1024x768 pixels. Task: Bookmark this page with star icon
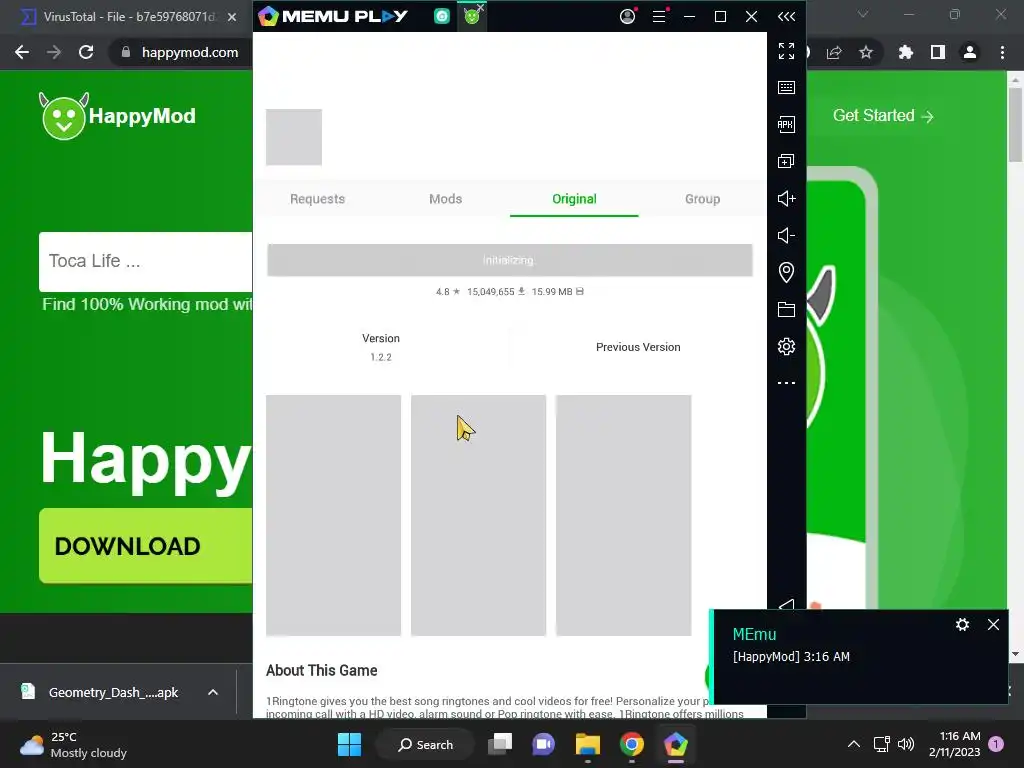click(866, 52)
